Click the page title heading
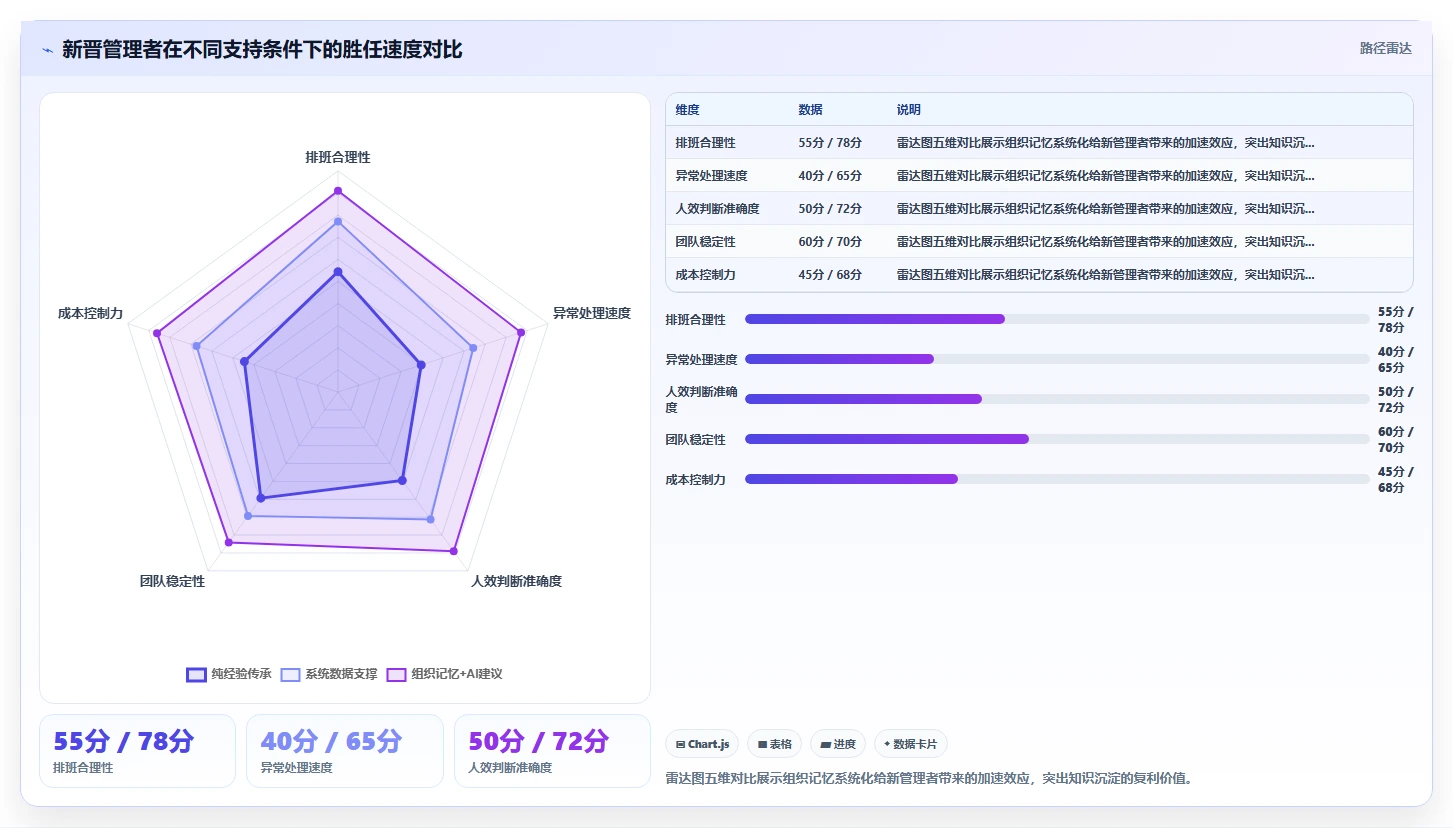Image resolution: width=1453 pixels, height=828 pixels. [262, 49]
